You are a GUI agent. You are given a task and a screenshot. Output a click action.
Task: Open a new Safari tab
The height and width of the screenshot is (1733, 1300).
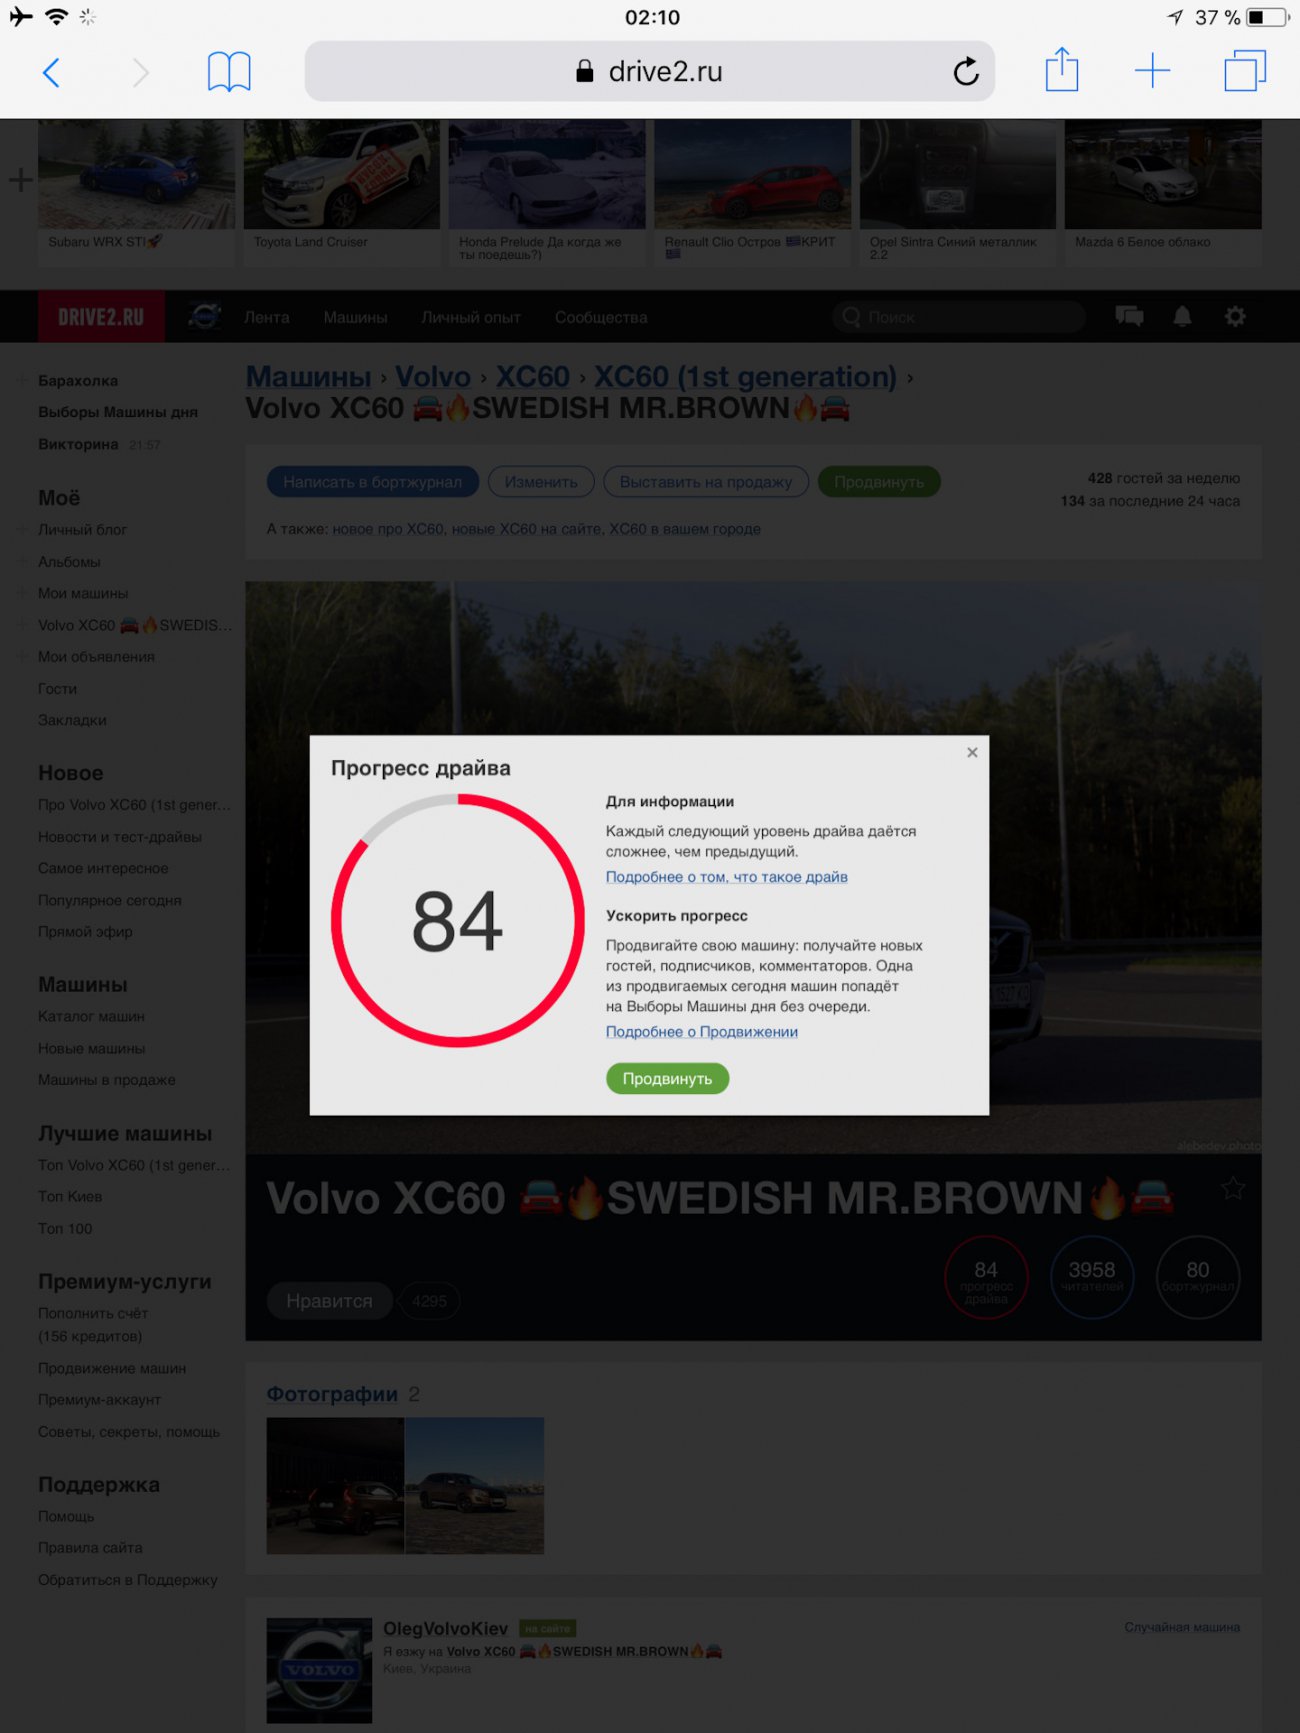point(1152,71)
